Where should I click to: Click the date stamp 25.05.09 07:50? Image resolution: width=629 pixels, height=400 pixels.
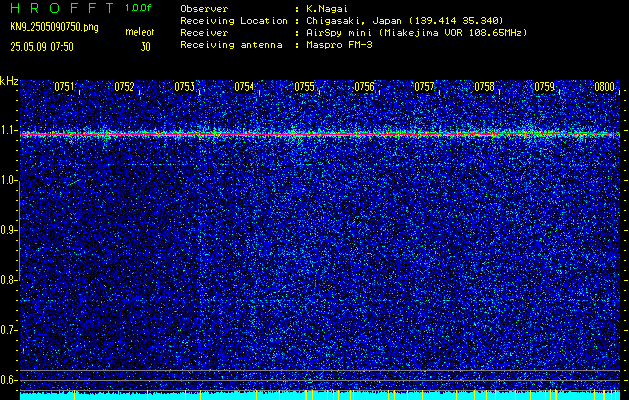(42, 47)
